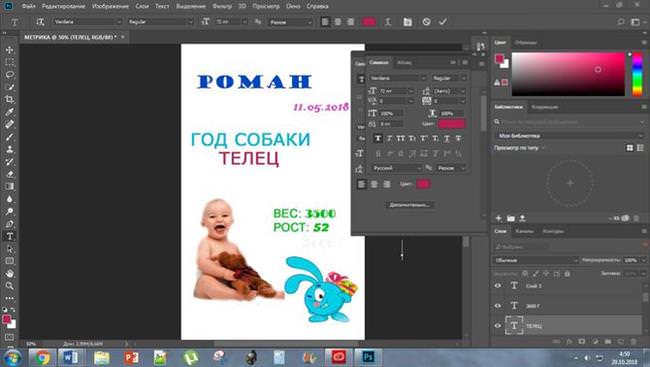Select the Crop tool
The width and height of the screenshot is (650, 367).
[10, 100]
